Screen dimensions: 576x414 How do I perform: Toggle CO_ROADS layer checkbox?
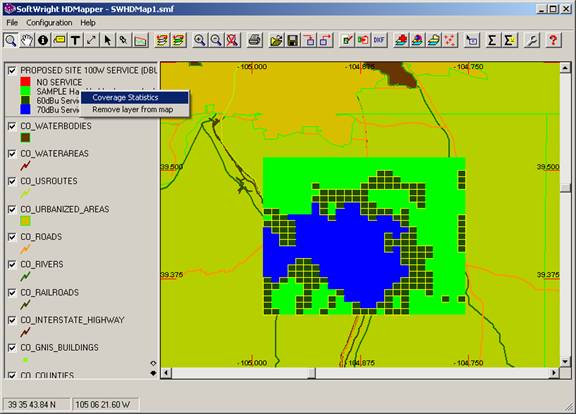pos(12,237)
